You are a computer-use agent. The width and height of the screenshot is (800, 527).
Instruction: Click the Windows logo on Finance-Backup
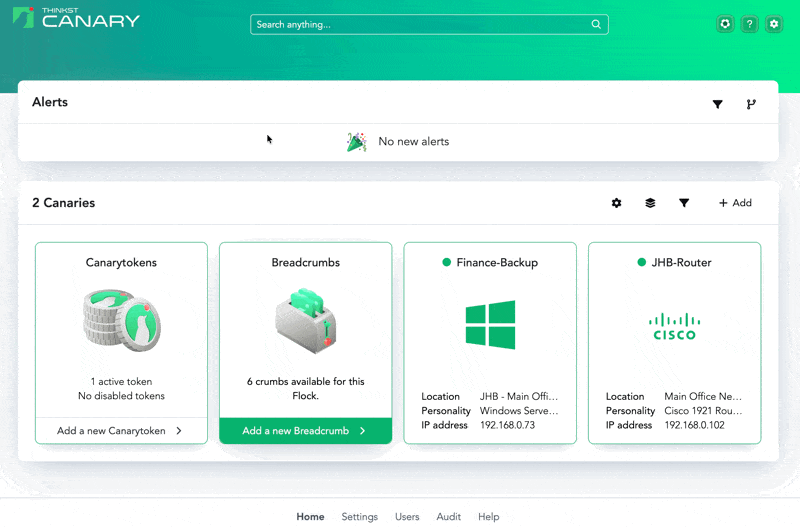pyautogui.click(x=490, y=324)
